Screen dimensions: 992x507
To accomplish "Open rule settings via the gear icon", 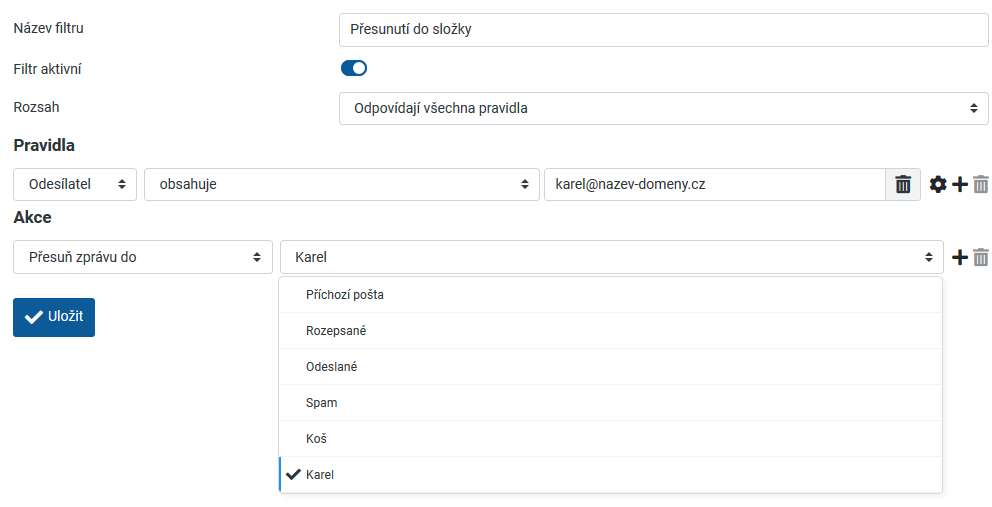I will (x=938, y=185).
